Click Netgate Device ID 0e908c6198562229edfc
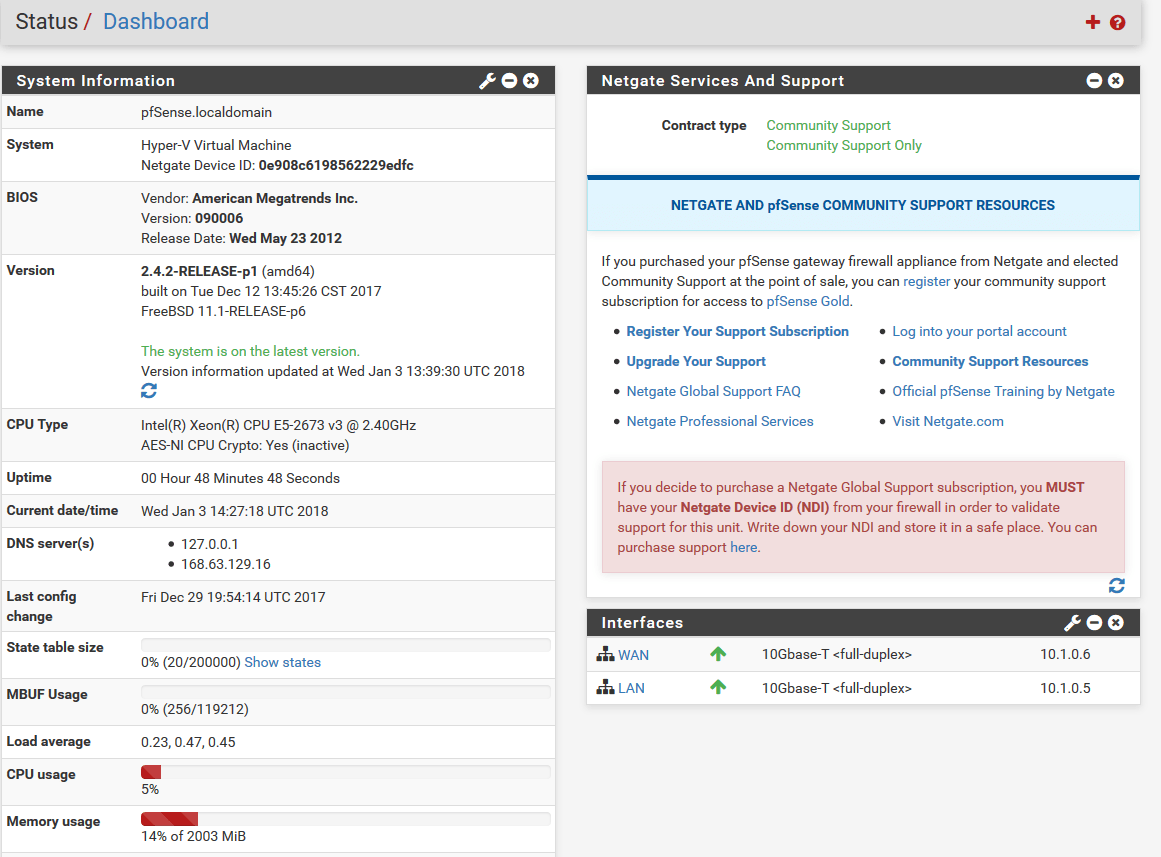Viewport: 1161px width, 857px height. coord(336,165)
